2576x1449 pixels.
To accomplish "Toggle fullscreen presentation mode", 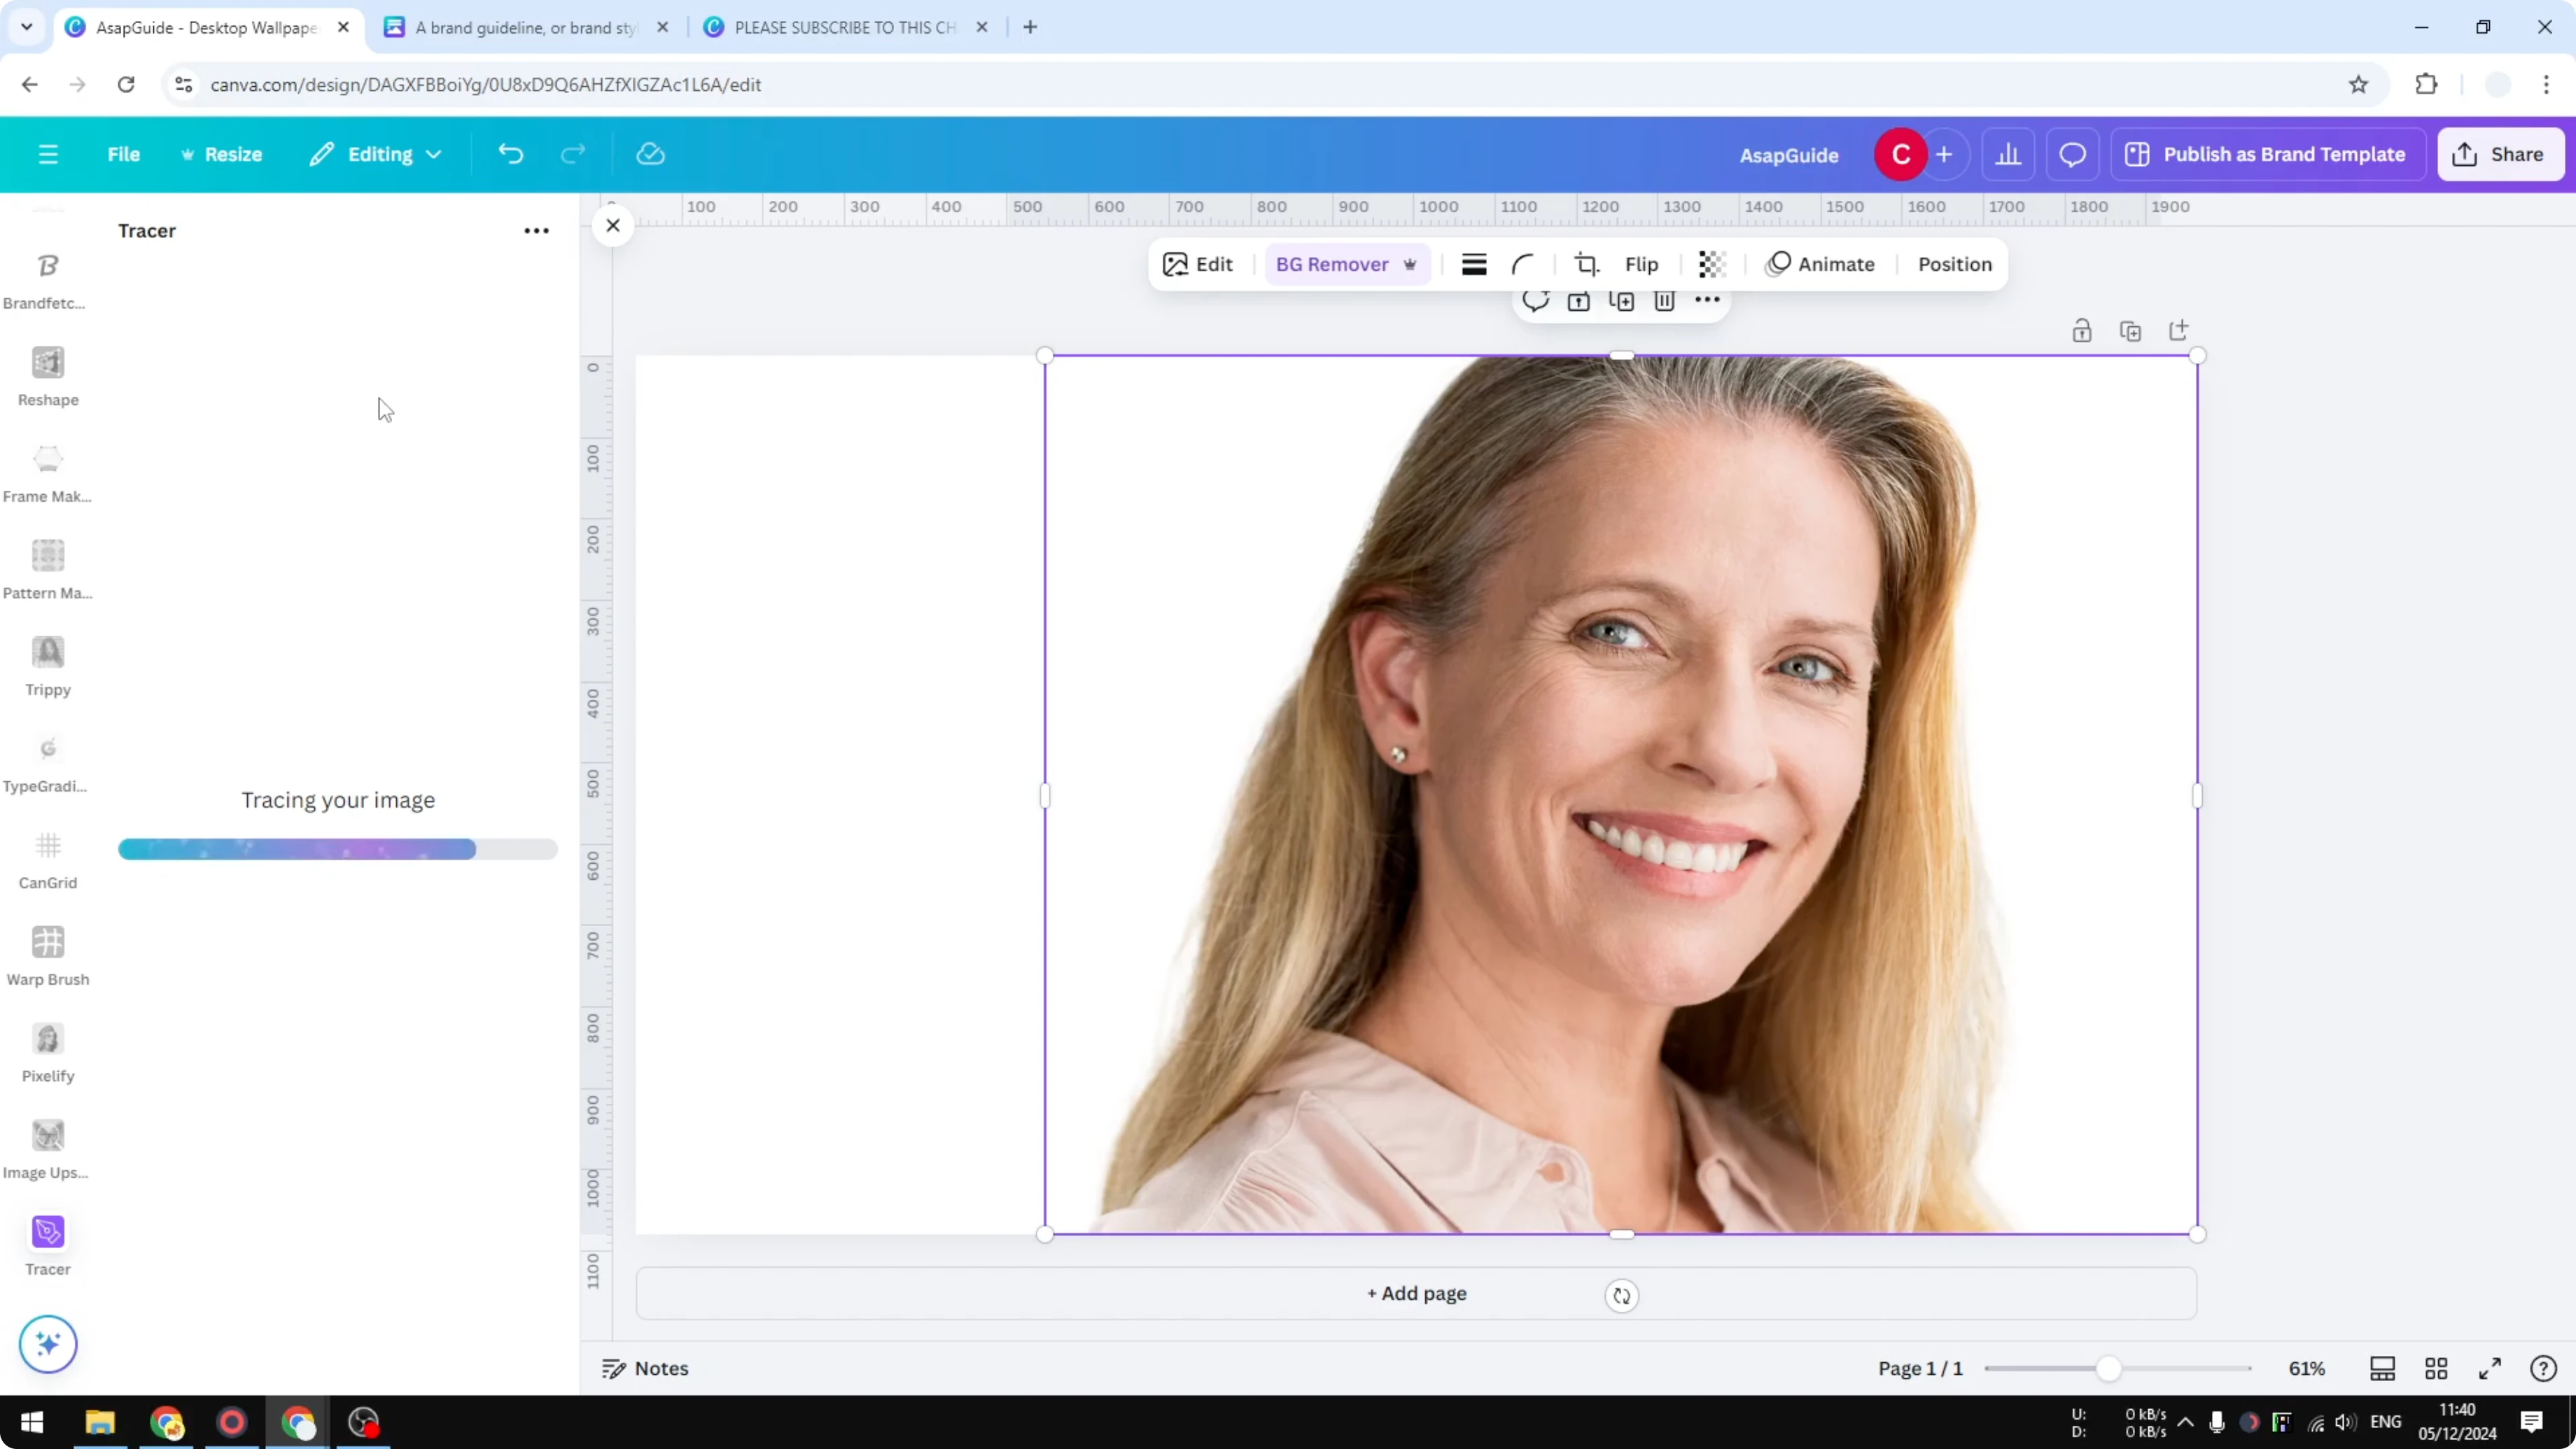I will tap(2491, 1368).
